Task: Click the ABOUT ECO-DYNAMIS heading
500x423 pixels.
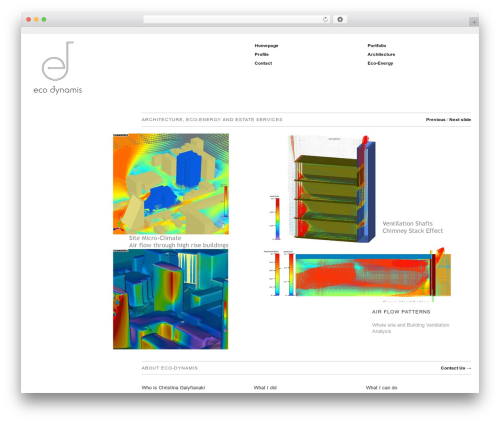Action: point(170,368)
